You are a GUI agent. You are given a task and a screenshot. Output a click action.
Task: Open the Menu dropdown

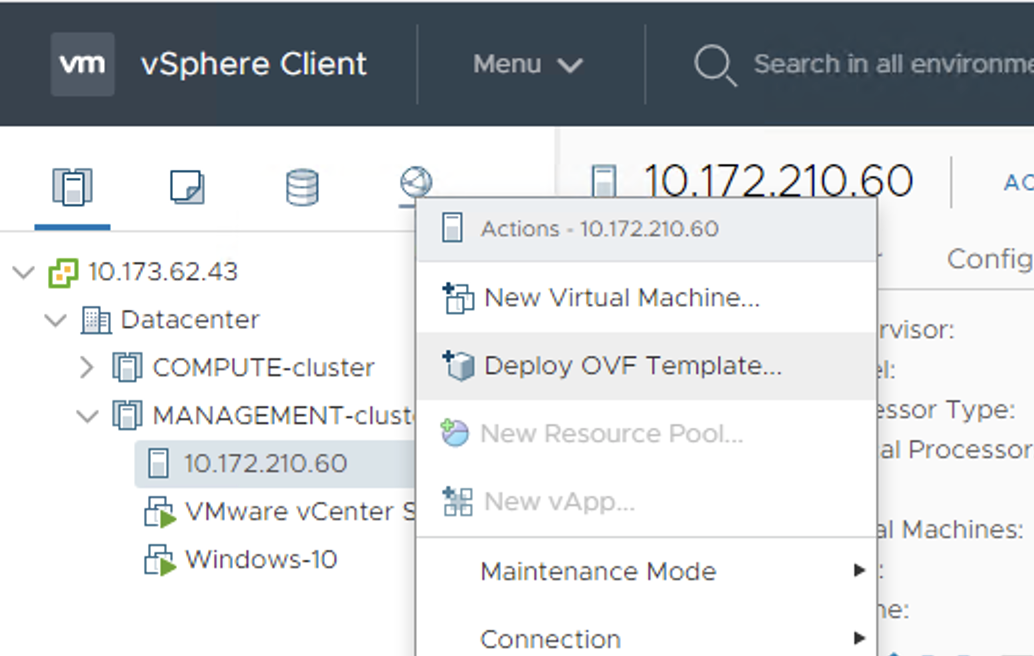(x=528, y=64)
